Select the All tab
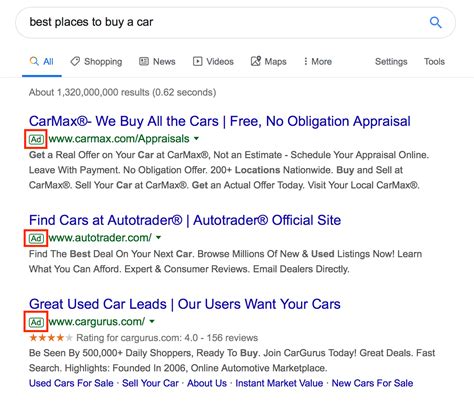 [42, 62]
